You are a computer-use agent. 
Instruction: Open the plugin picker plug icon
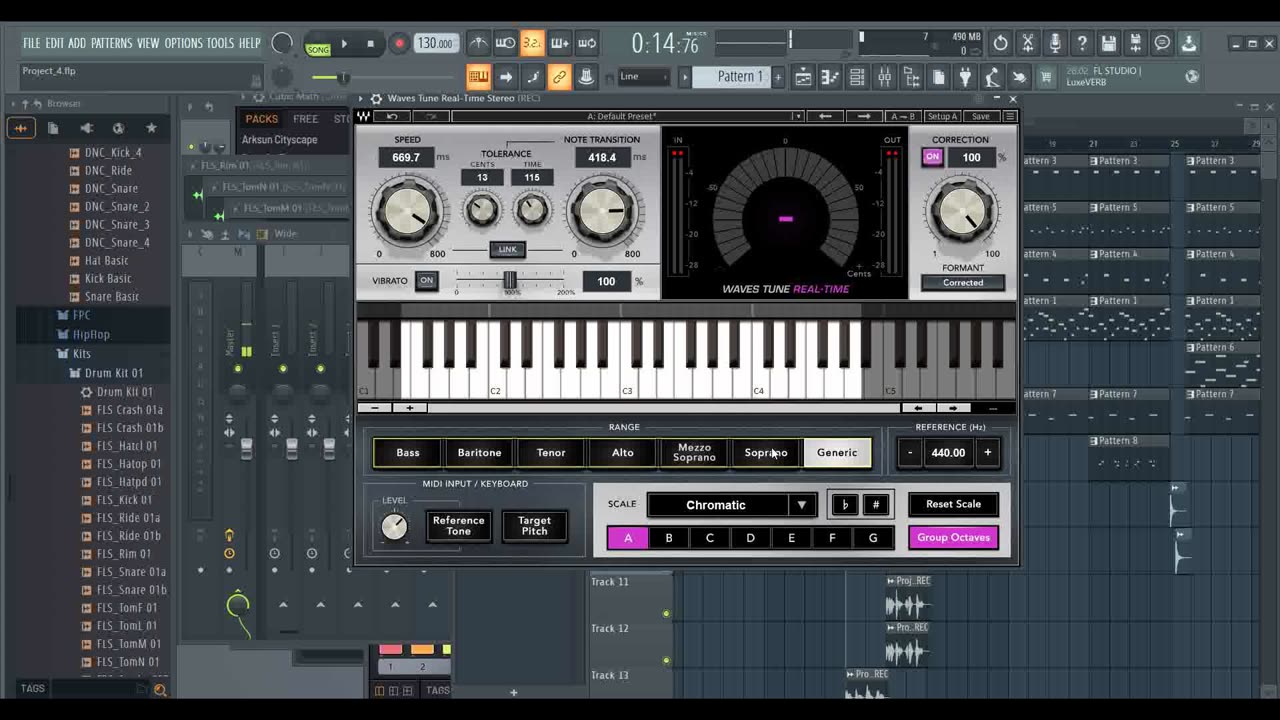click(x=965, y=77)
